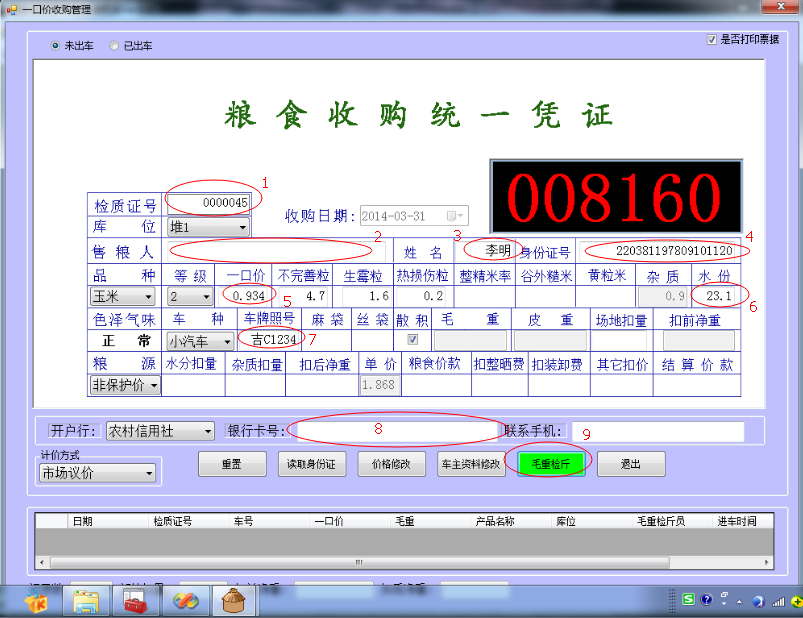Open the red toolbox taskbar icon
This screenshot has height=618, width=803.
[136, 601]
